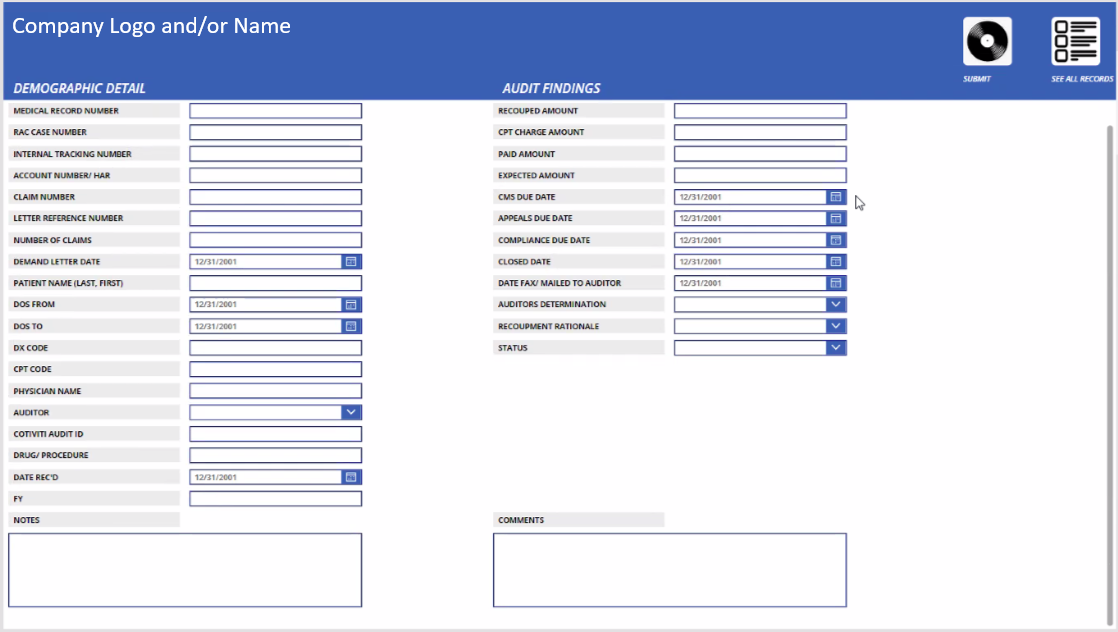Open calendar picker for DEMAND LETTER DATE

[x=350, y=261]
